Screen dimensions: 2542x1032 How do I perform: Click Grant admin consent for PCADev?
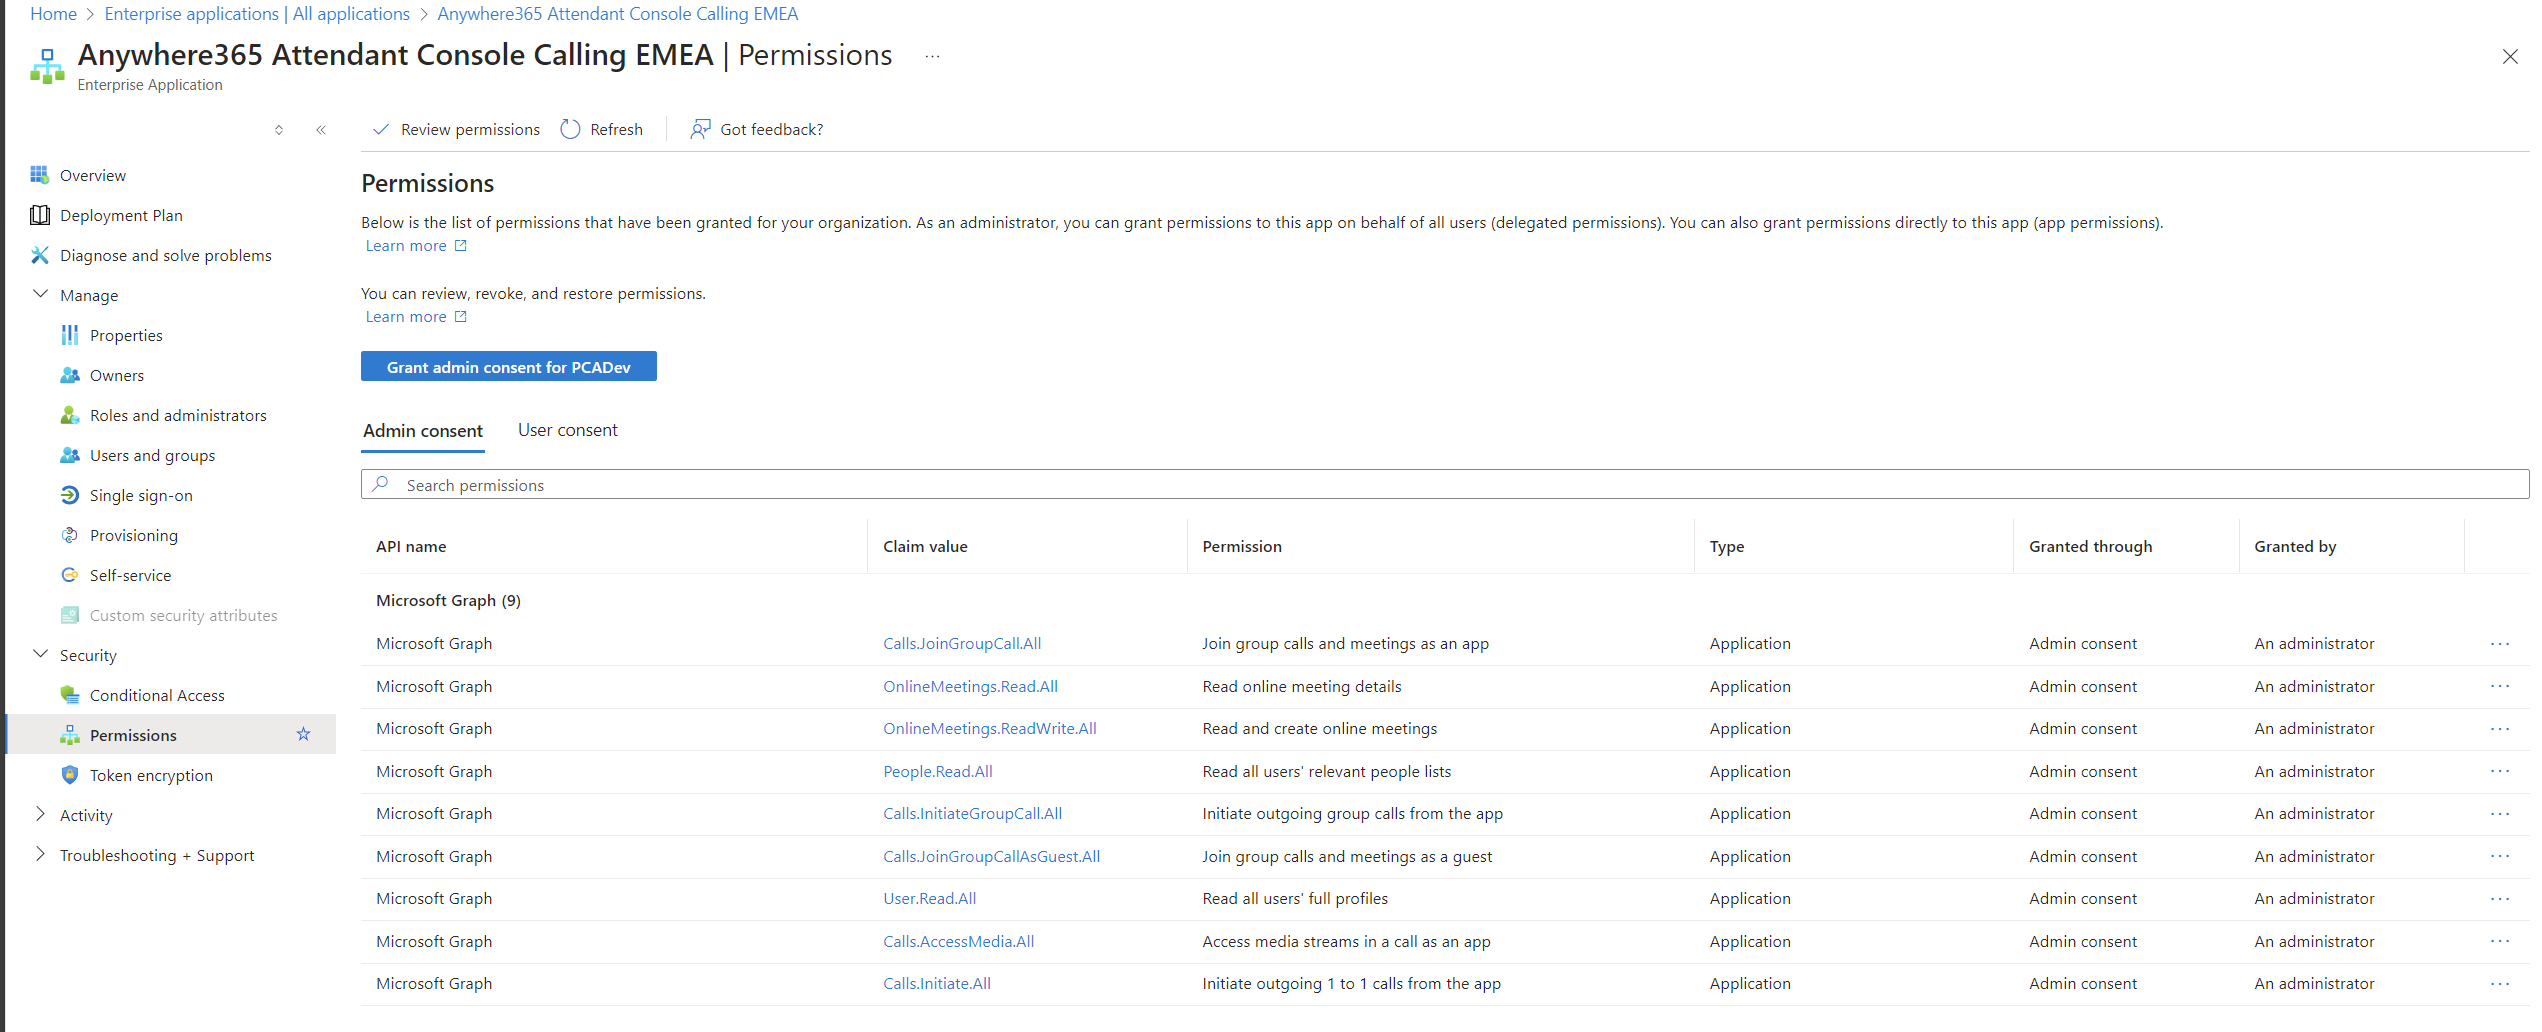coord(508,367)
